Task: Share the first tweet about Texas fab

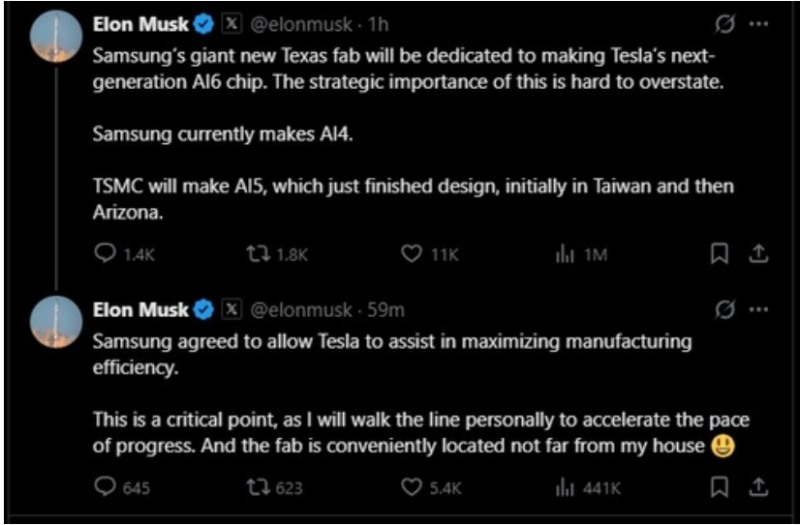Action: point(758,255)
